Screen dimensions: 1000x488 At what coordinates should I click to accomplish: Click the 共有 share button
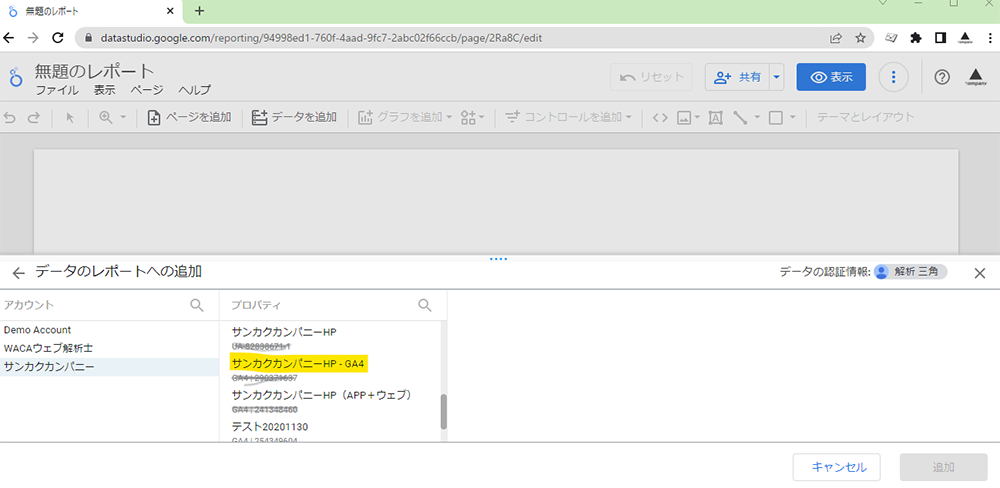[737, 77]
